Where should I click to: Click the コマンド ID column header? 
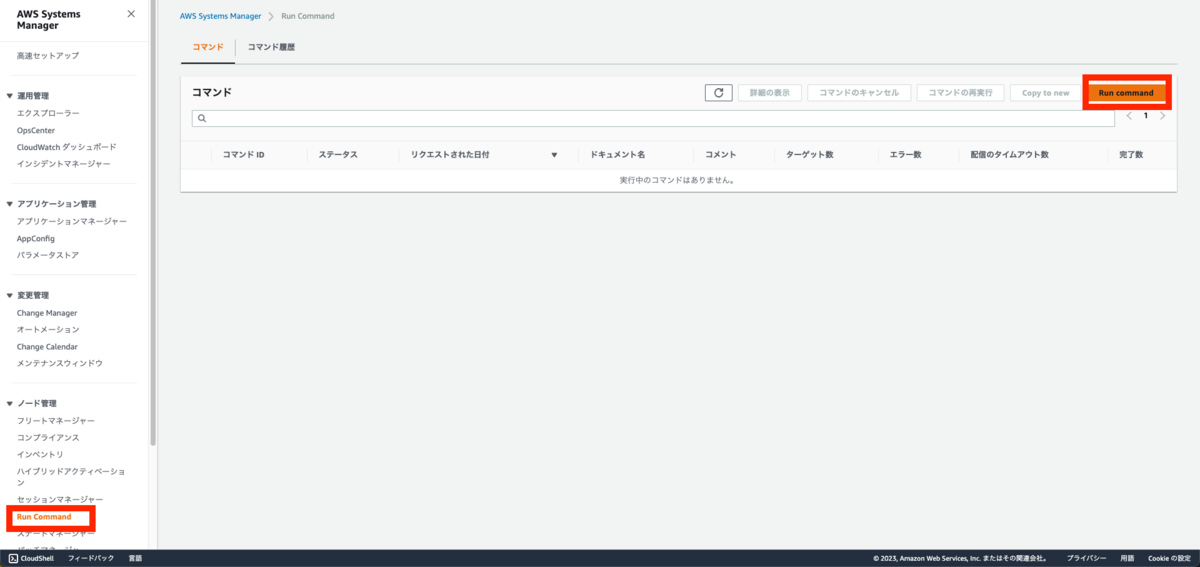(x=244, y=156)
